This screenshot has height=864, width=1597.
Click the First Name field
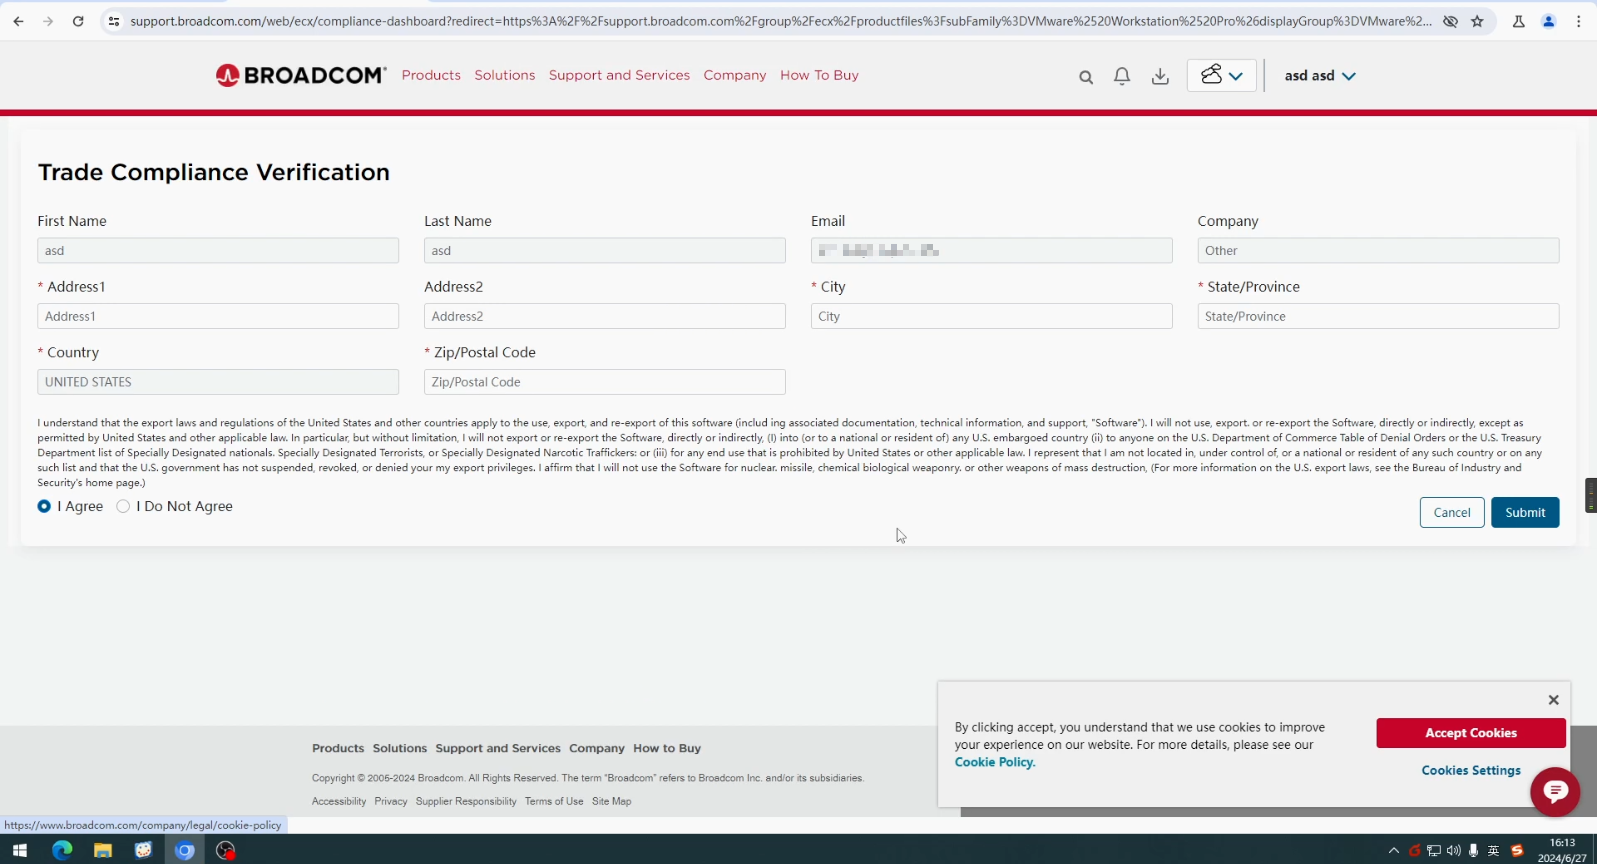point(218,250)
